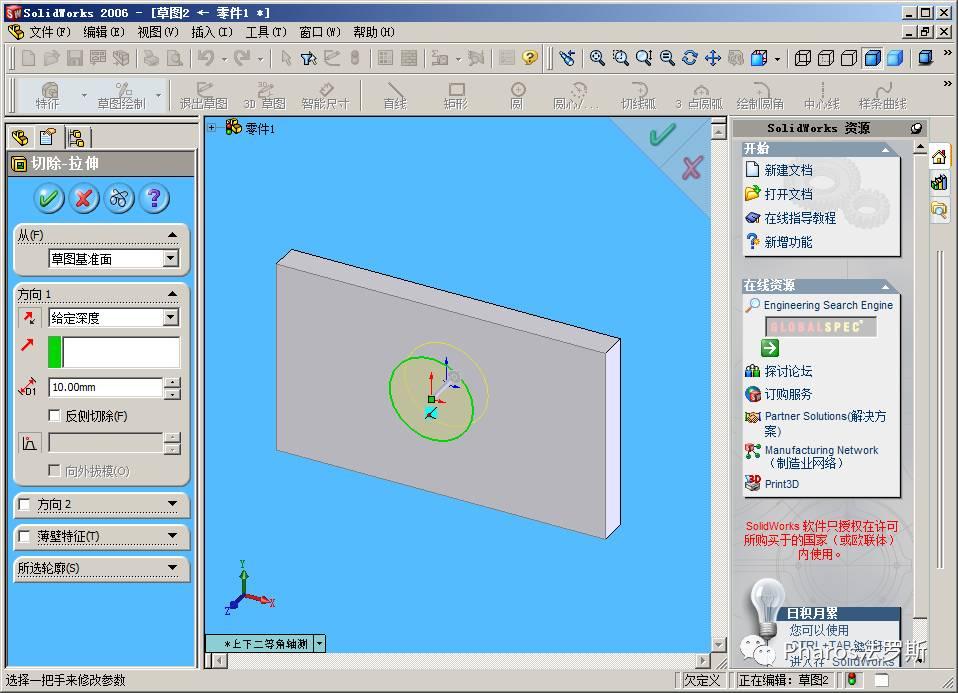The width and height of the screenshot is (958, 693).
Task: Open the 视图 View menu
Action: point(158,32)
